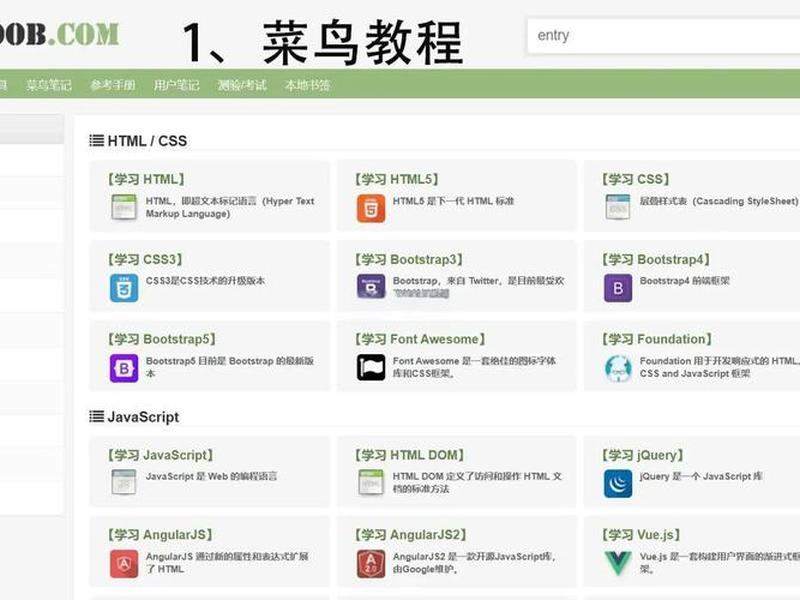This screenshot has width=800, height=600.
Task: Click the Bootstrap3 purple icon
Action: pos(371,287)
